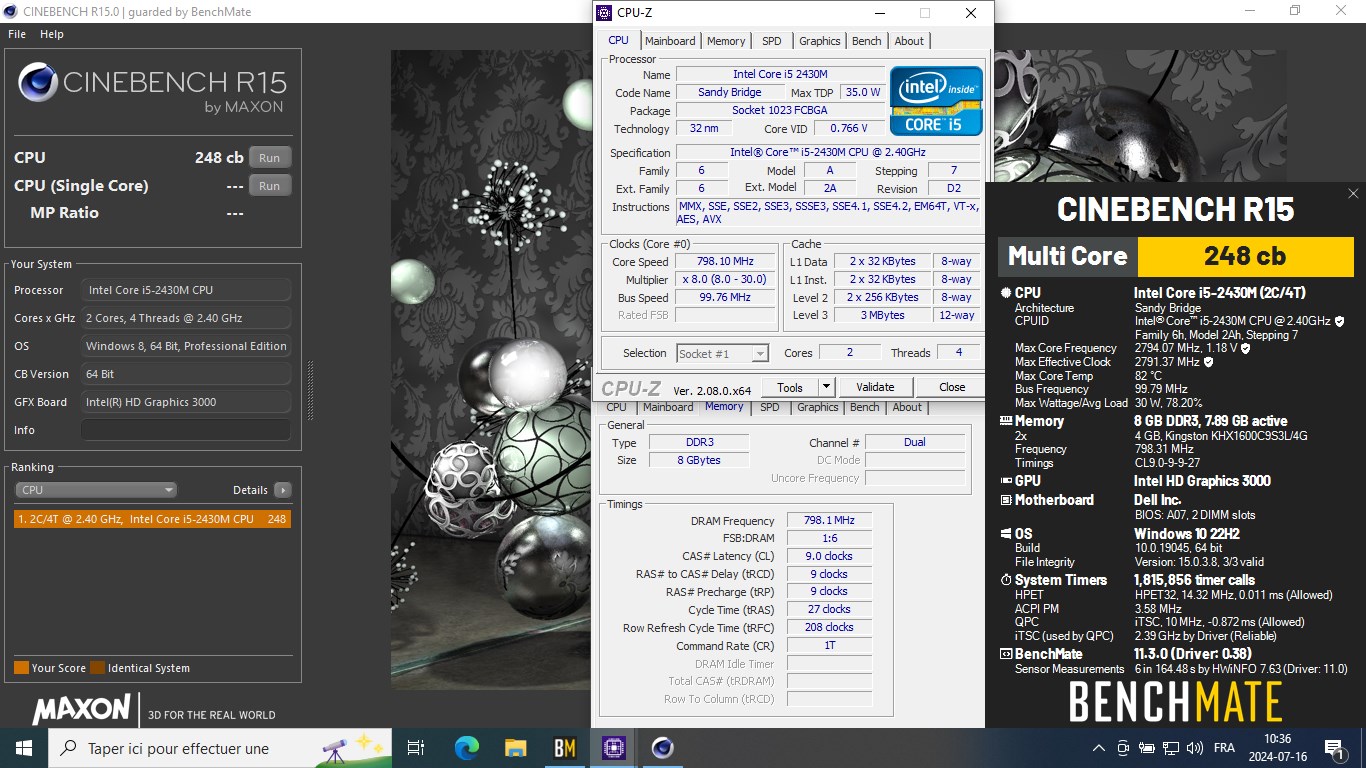Click the Cinebench render preview image
This screenshot has height=768, width=1366.
490,370
